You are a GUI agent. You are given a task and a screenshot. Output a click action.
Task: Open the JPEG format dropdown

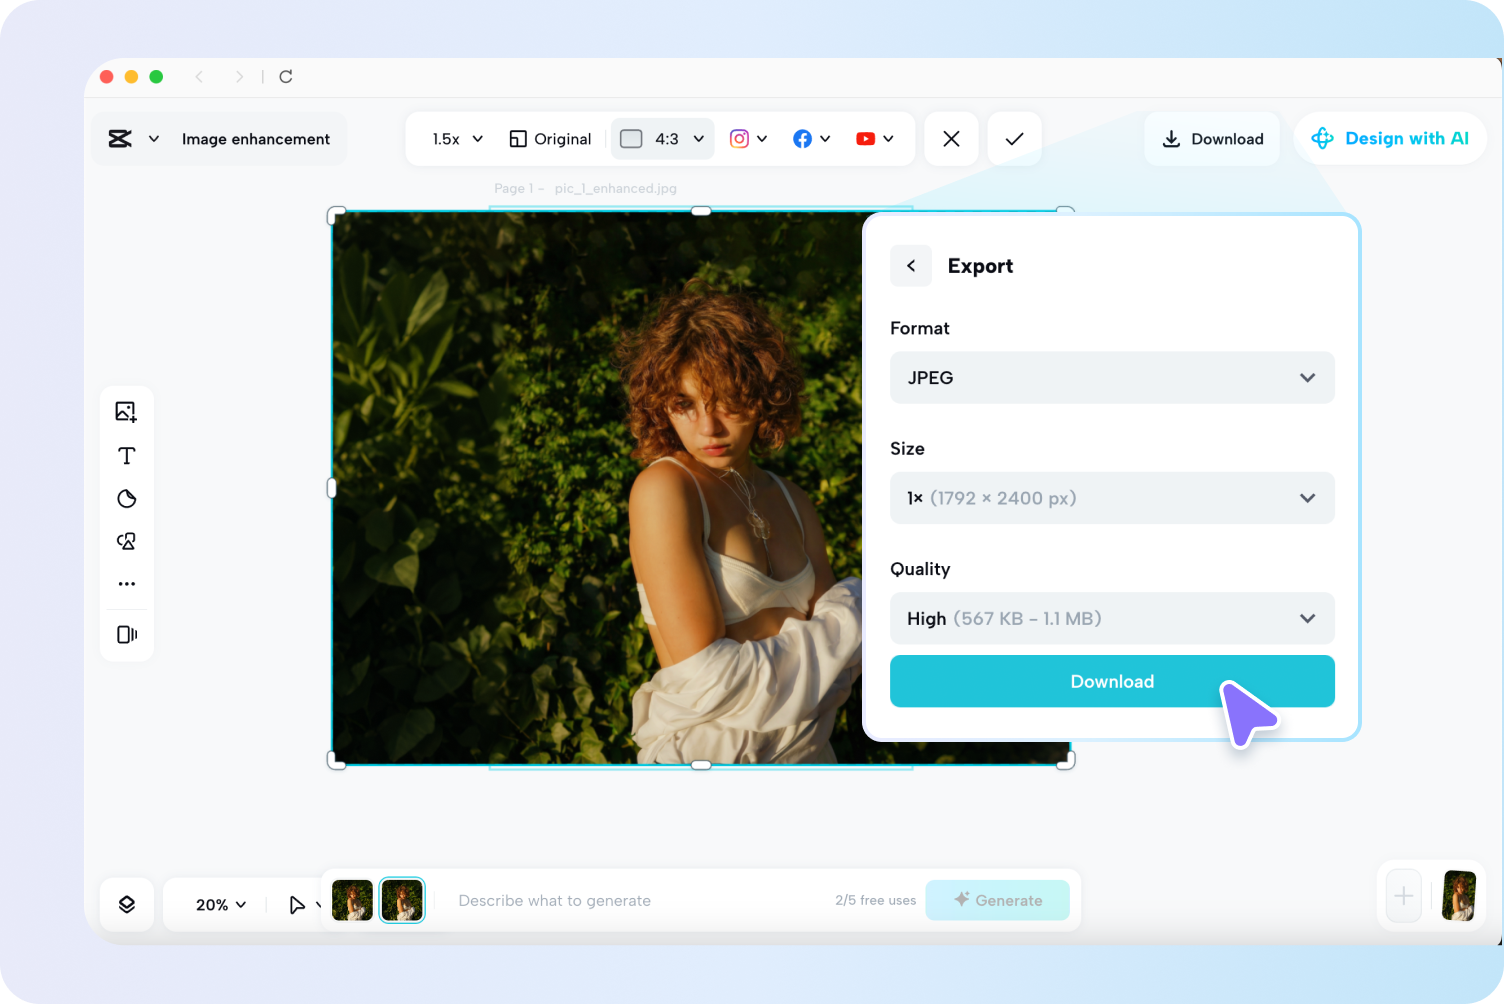[1112, 378]
